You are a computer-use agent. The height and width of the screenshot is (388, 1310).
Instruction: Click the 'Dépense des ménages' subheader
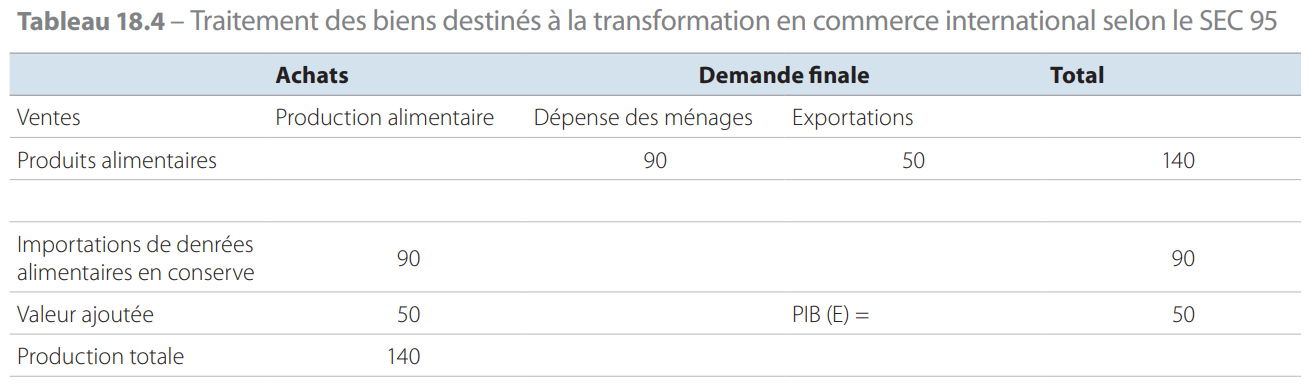pyautogui.click(x=643, y=117)
